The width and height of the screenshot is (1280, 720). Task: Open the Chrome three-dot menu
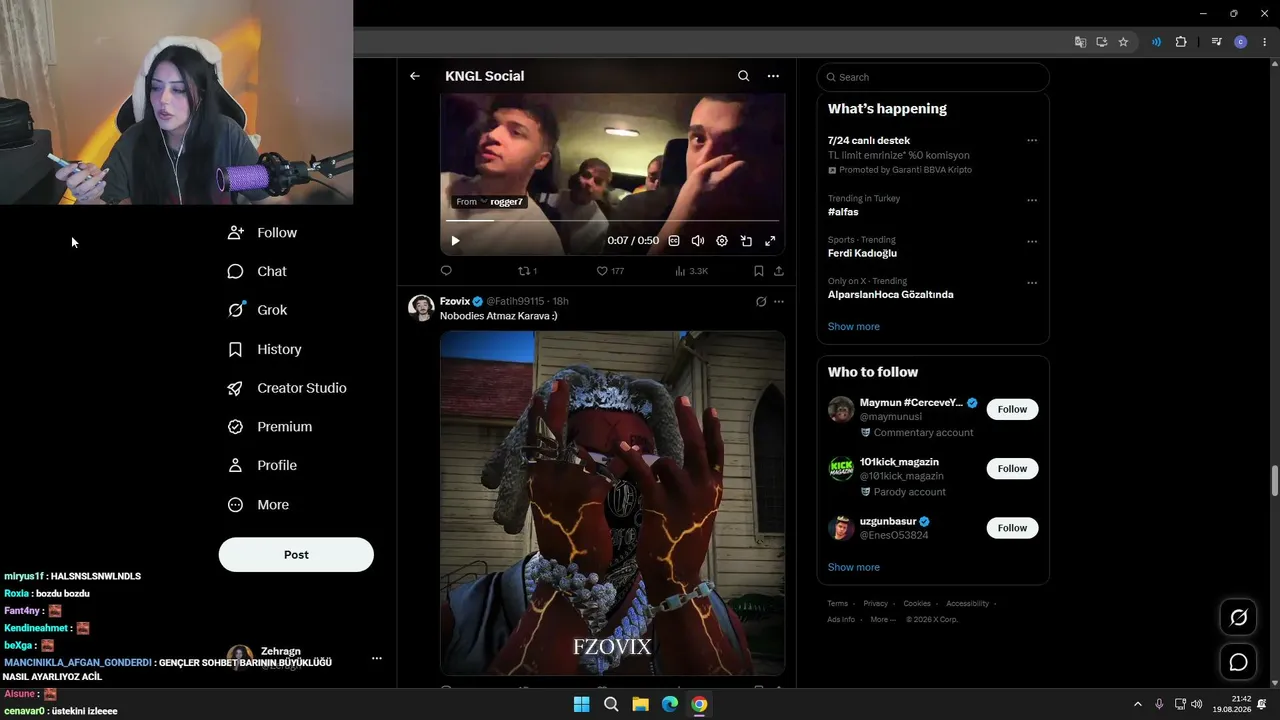tap(1265, 42)
